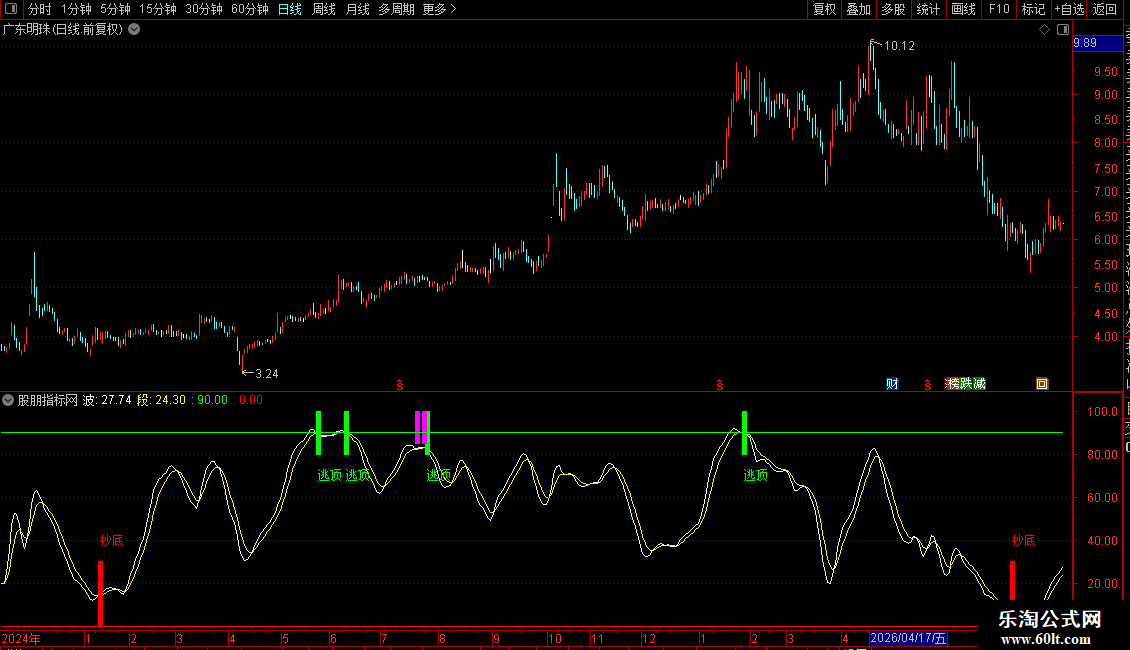Screen dimensions: 1130x650
Task: Click the 2026/04/17/五 date label
Action: [x=908, y=638]
